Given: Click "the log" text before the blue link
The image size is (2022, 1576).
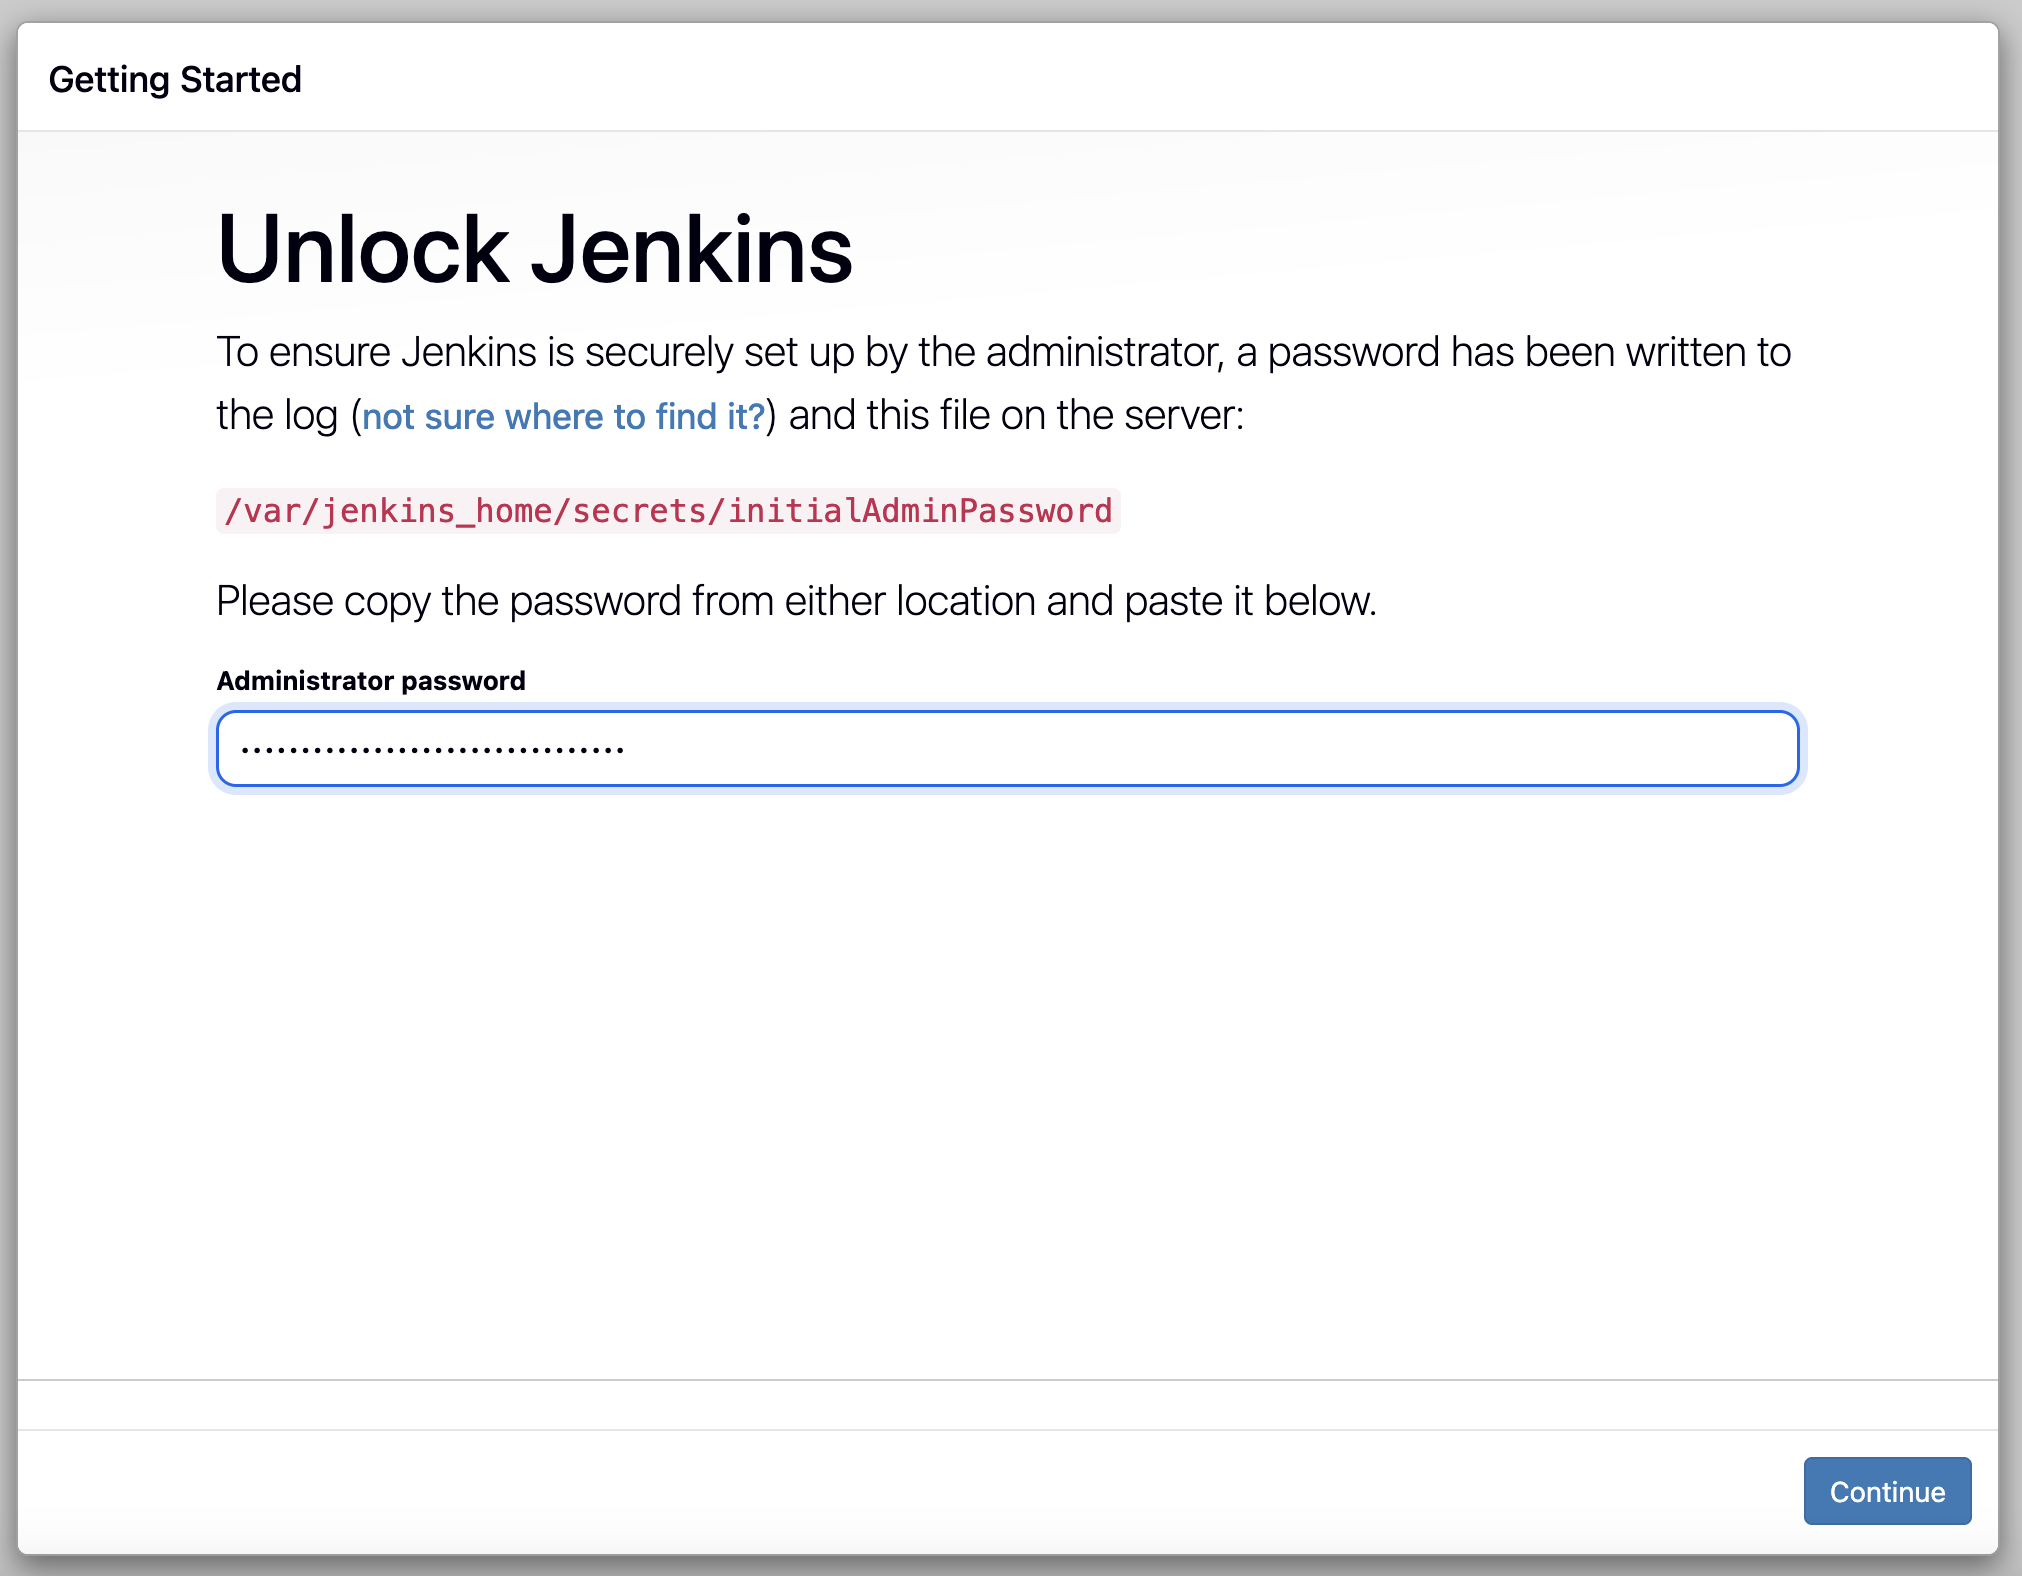Looking at the screenshot, I should click(277, 415).
